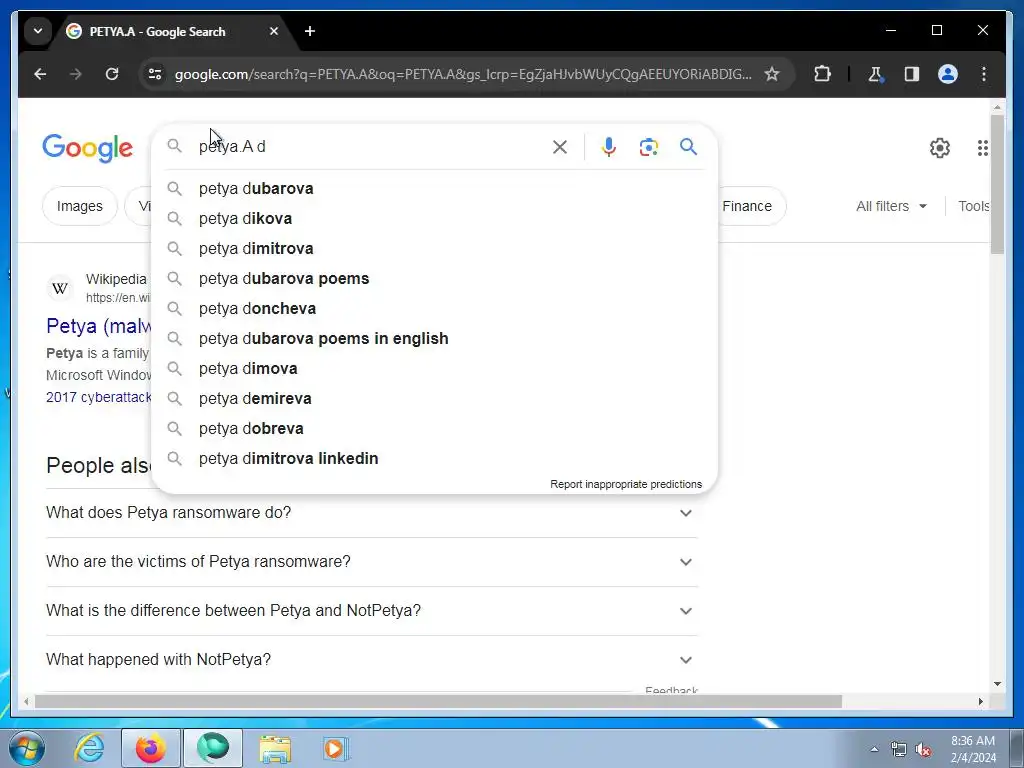Open a new tab with the plus button
Image resolution: width=1024 pixels, height=768 pixels.
pyautogui.click(x=310, y=31)
